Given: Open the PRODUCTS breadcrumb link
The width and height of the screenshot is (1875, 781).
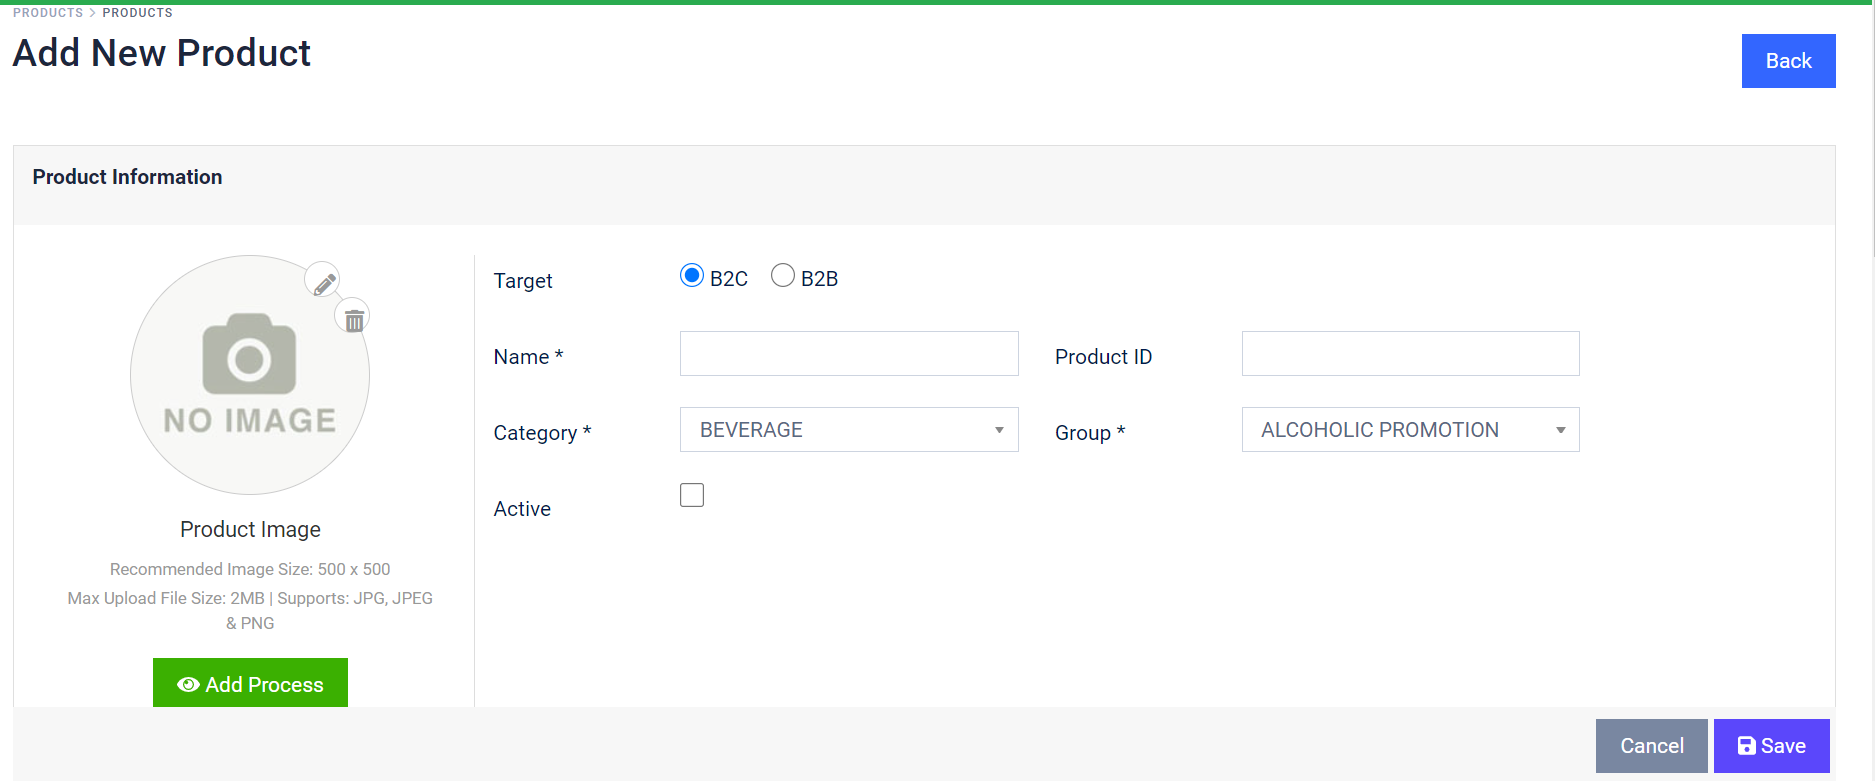Looking at the screenshot, I should [47, 12].
